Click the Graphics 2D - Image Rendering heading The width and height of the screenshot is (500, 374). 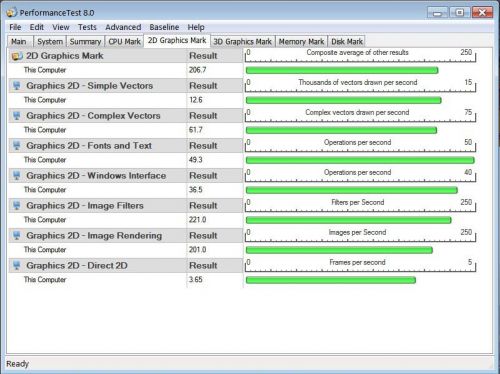click(x=94, y=236)
